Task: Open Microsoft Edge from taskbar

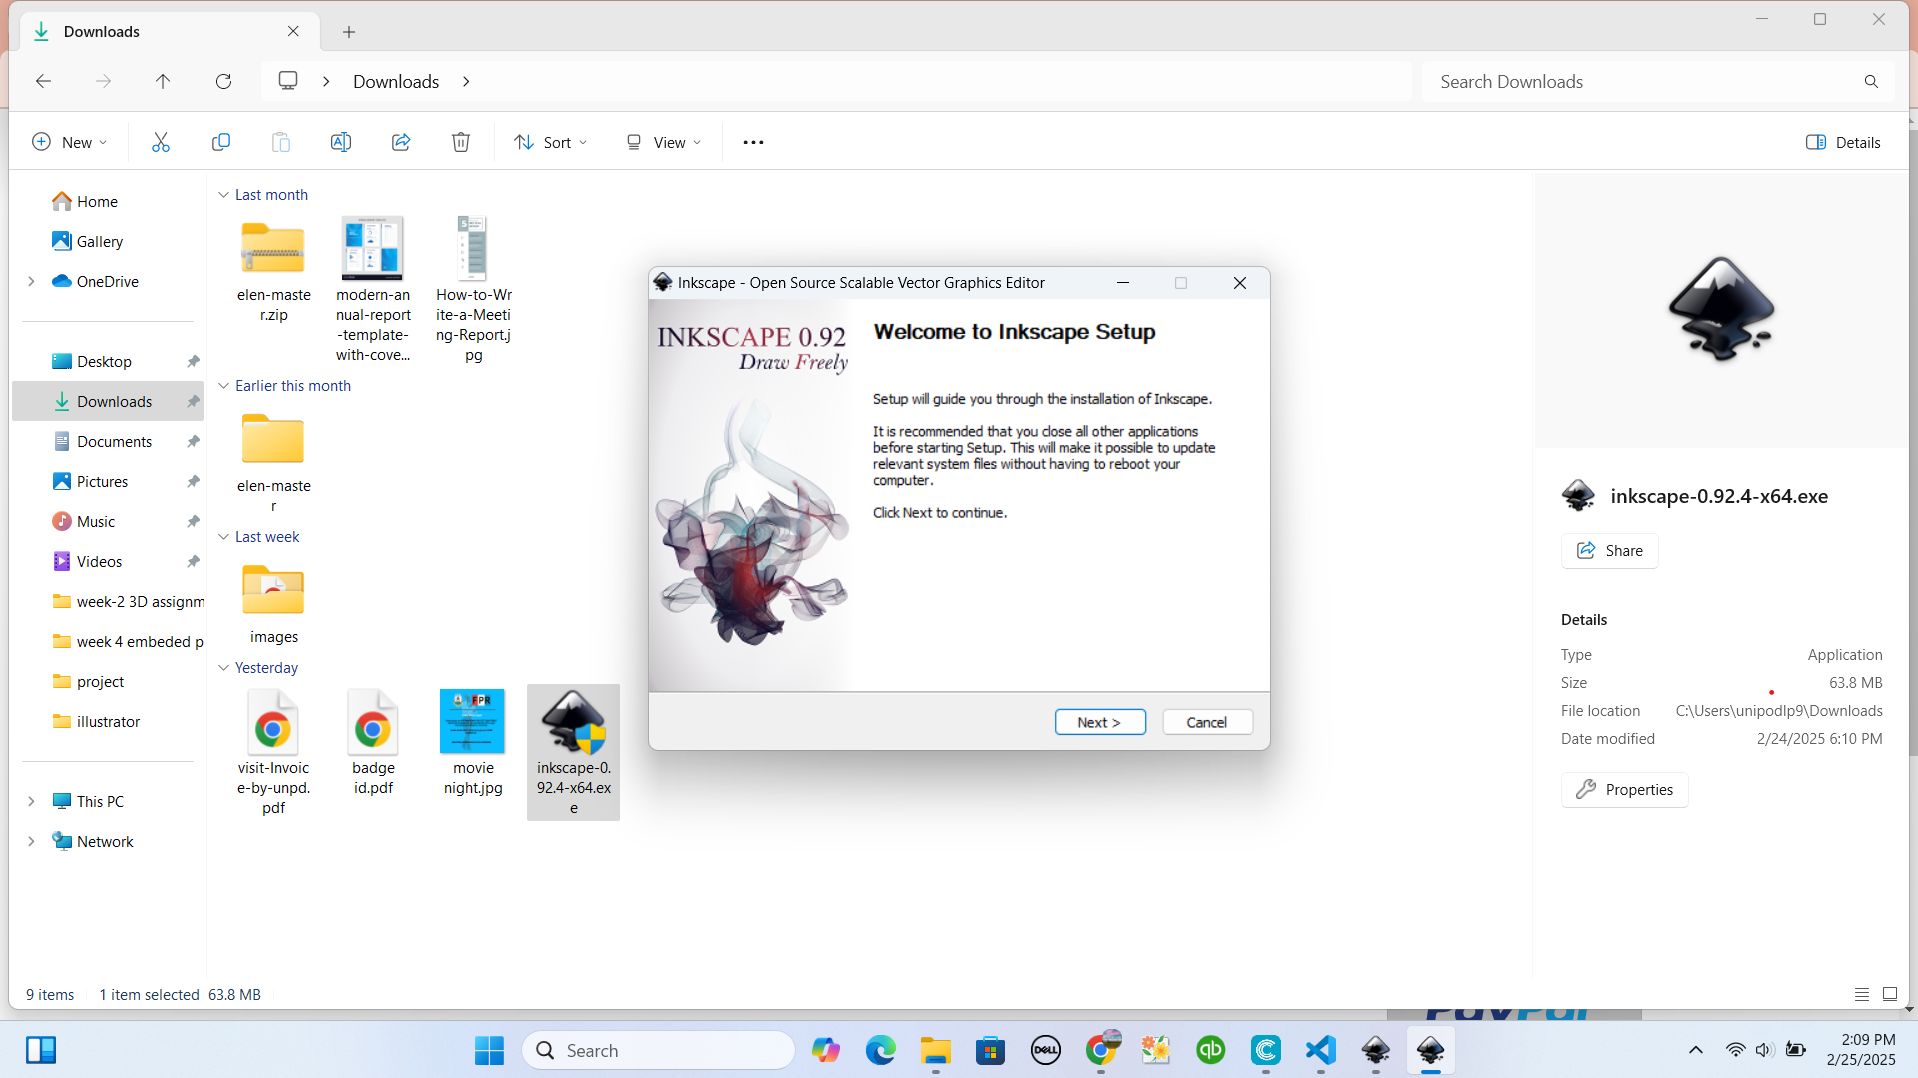Action: [881, 1050]
